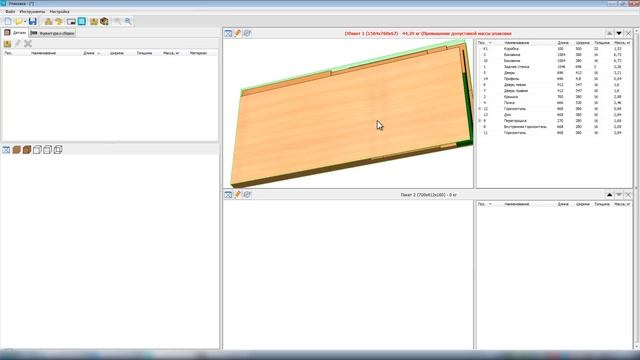Move Пакет 1 down with the black down arrow
The image size is (640, 360).
tap(619, 33)
